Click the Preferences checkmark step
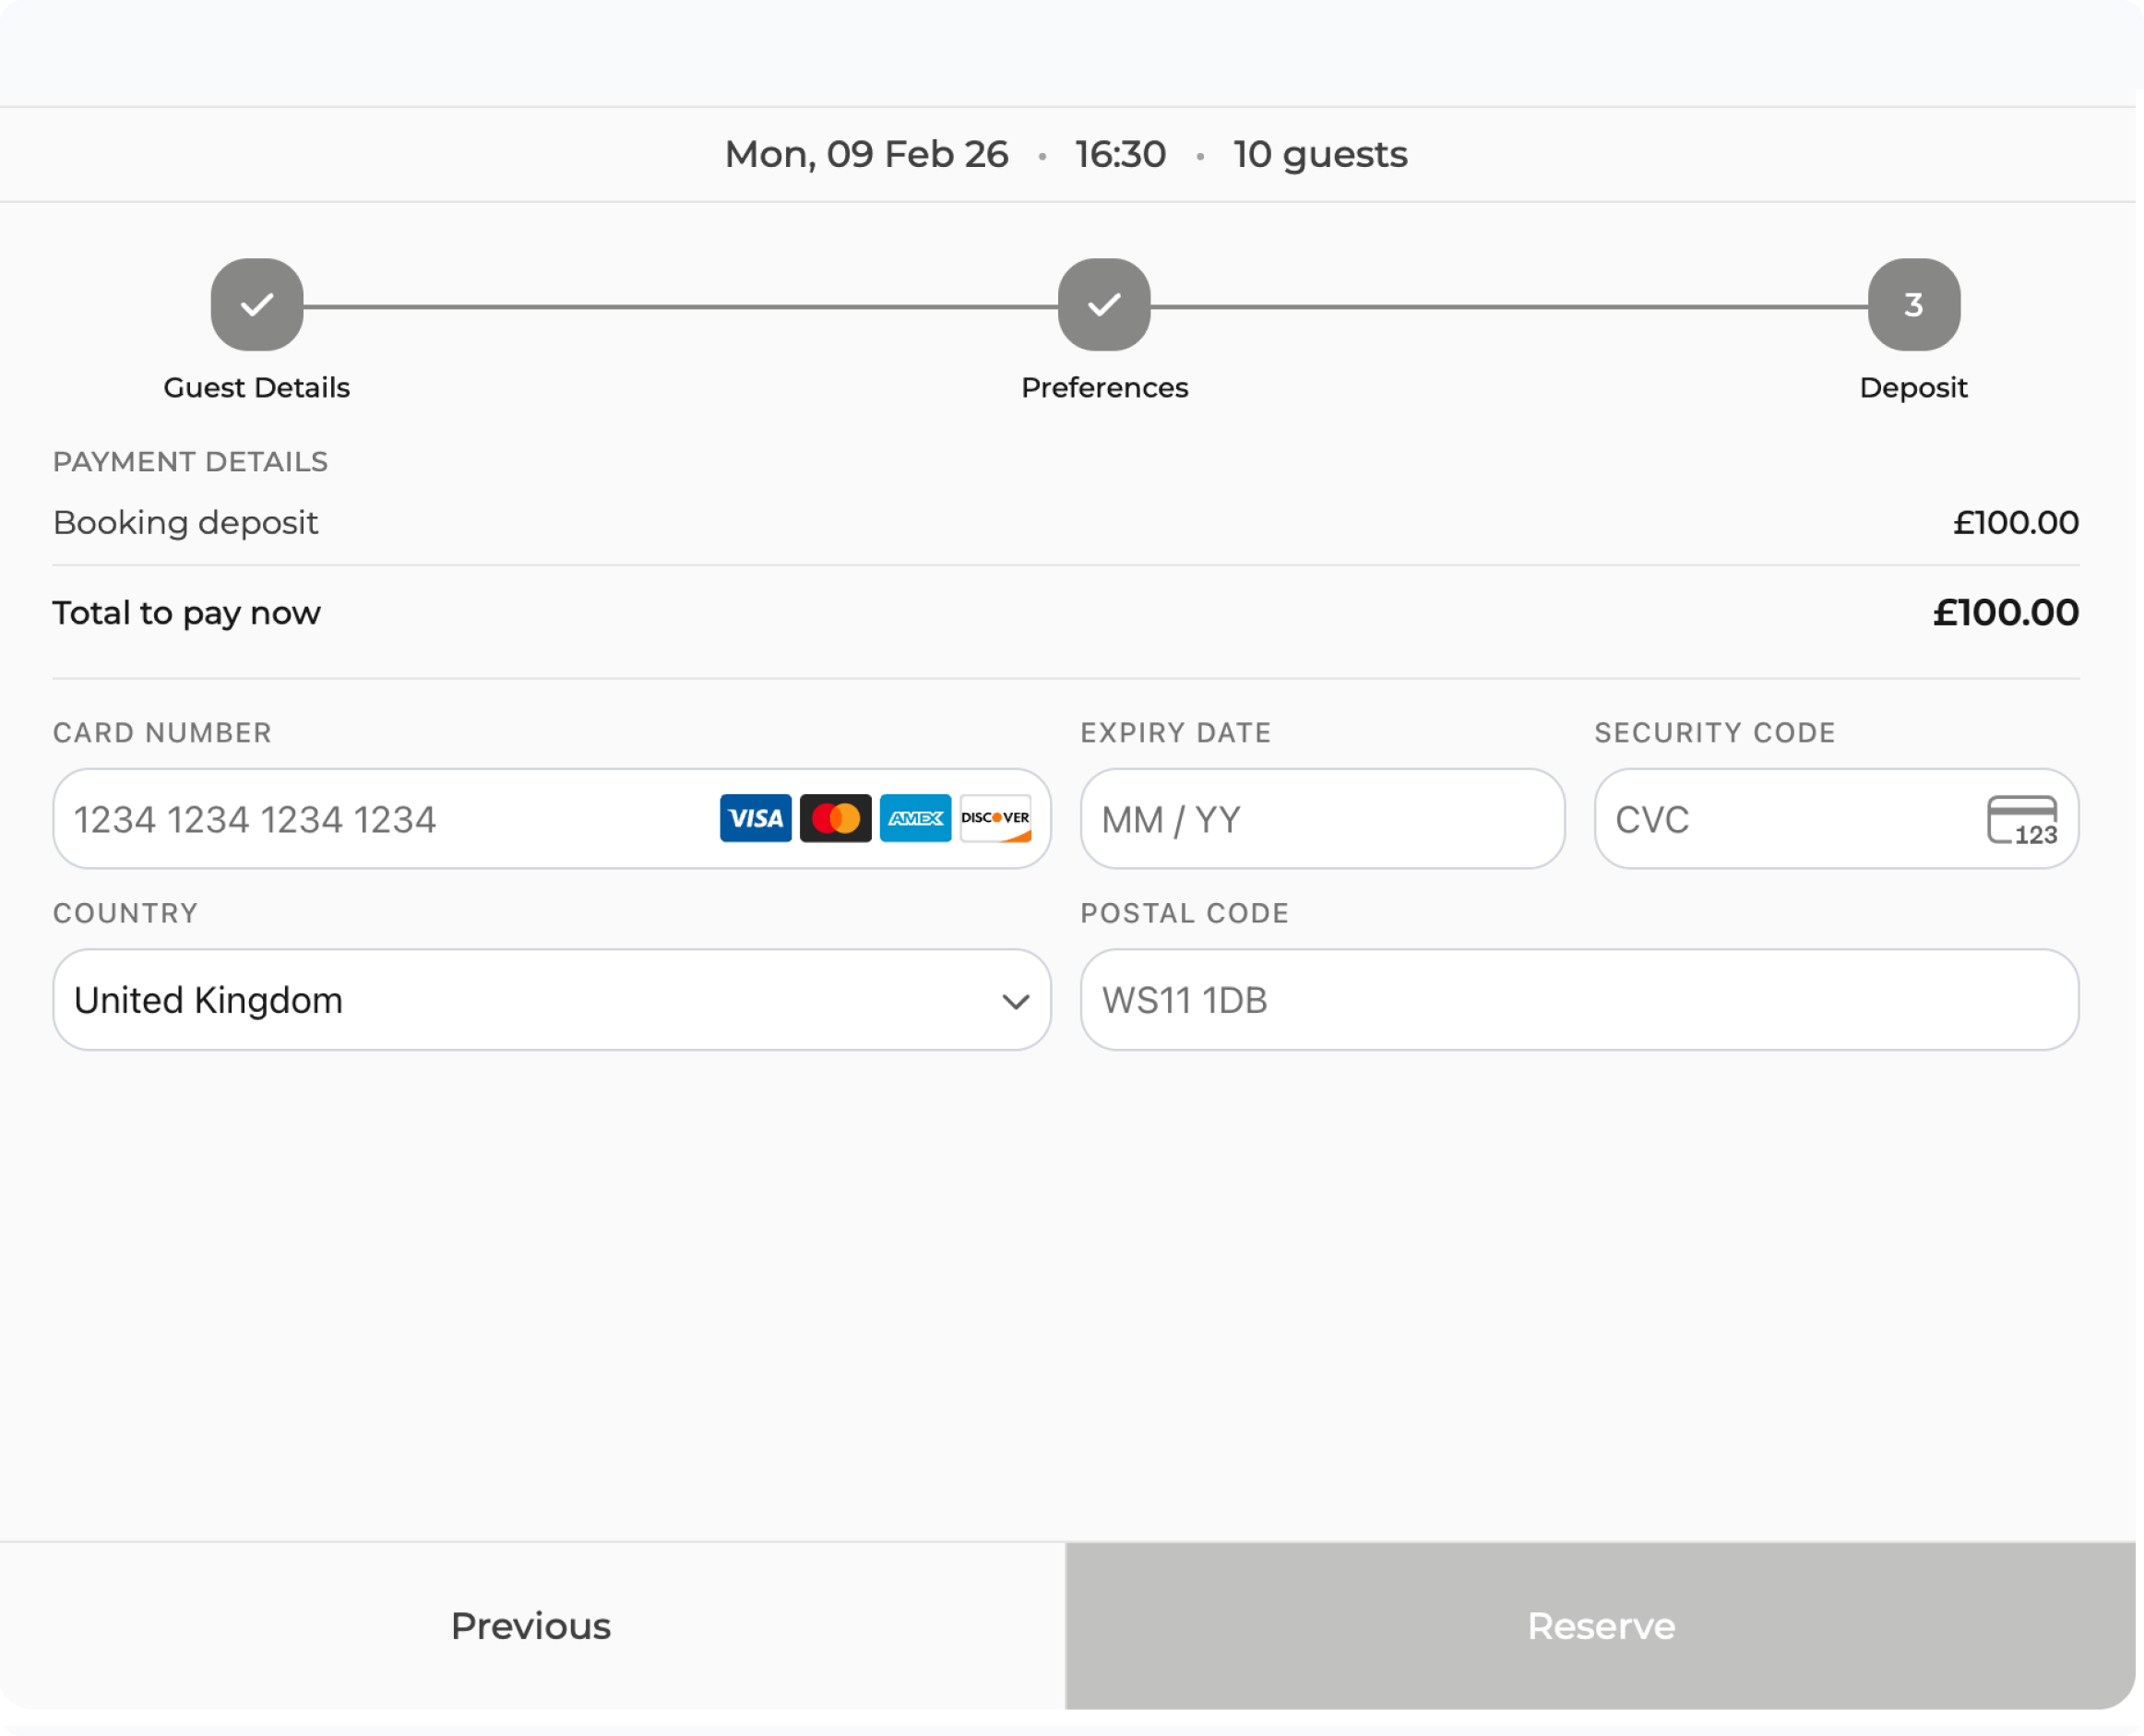Viewport: 2144px width, 1736px height. (x=1104, y=305)
